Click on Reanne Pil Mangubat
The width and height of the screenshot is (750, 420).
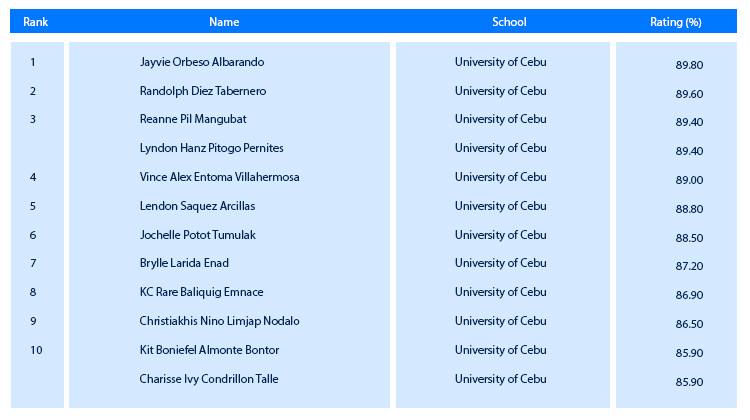tap(193, 119)
